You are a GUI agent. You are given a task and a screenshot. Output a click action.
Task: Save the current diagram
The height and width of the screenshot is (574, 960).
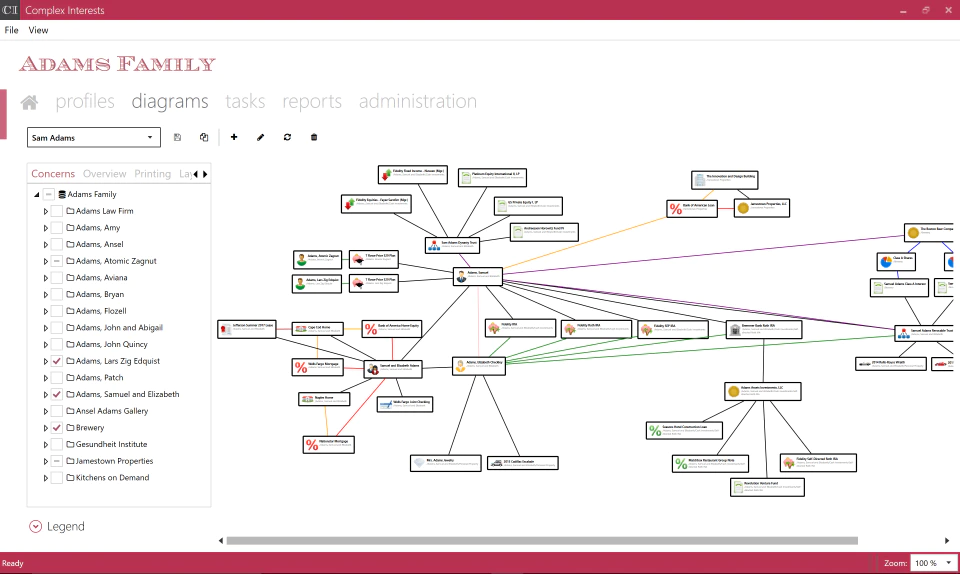pyautogui.click(x=178, y=137)
